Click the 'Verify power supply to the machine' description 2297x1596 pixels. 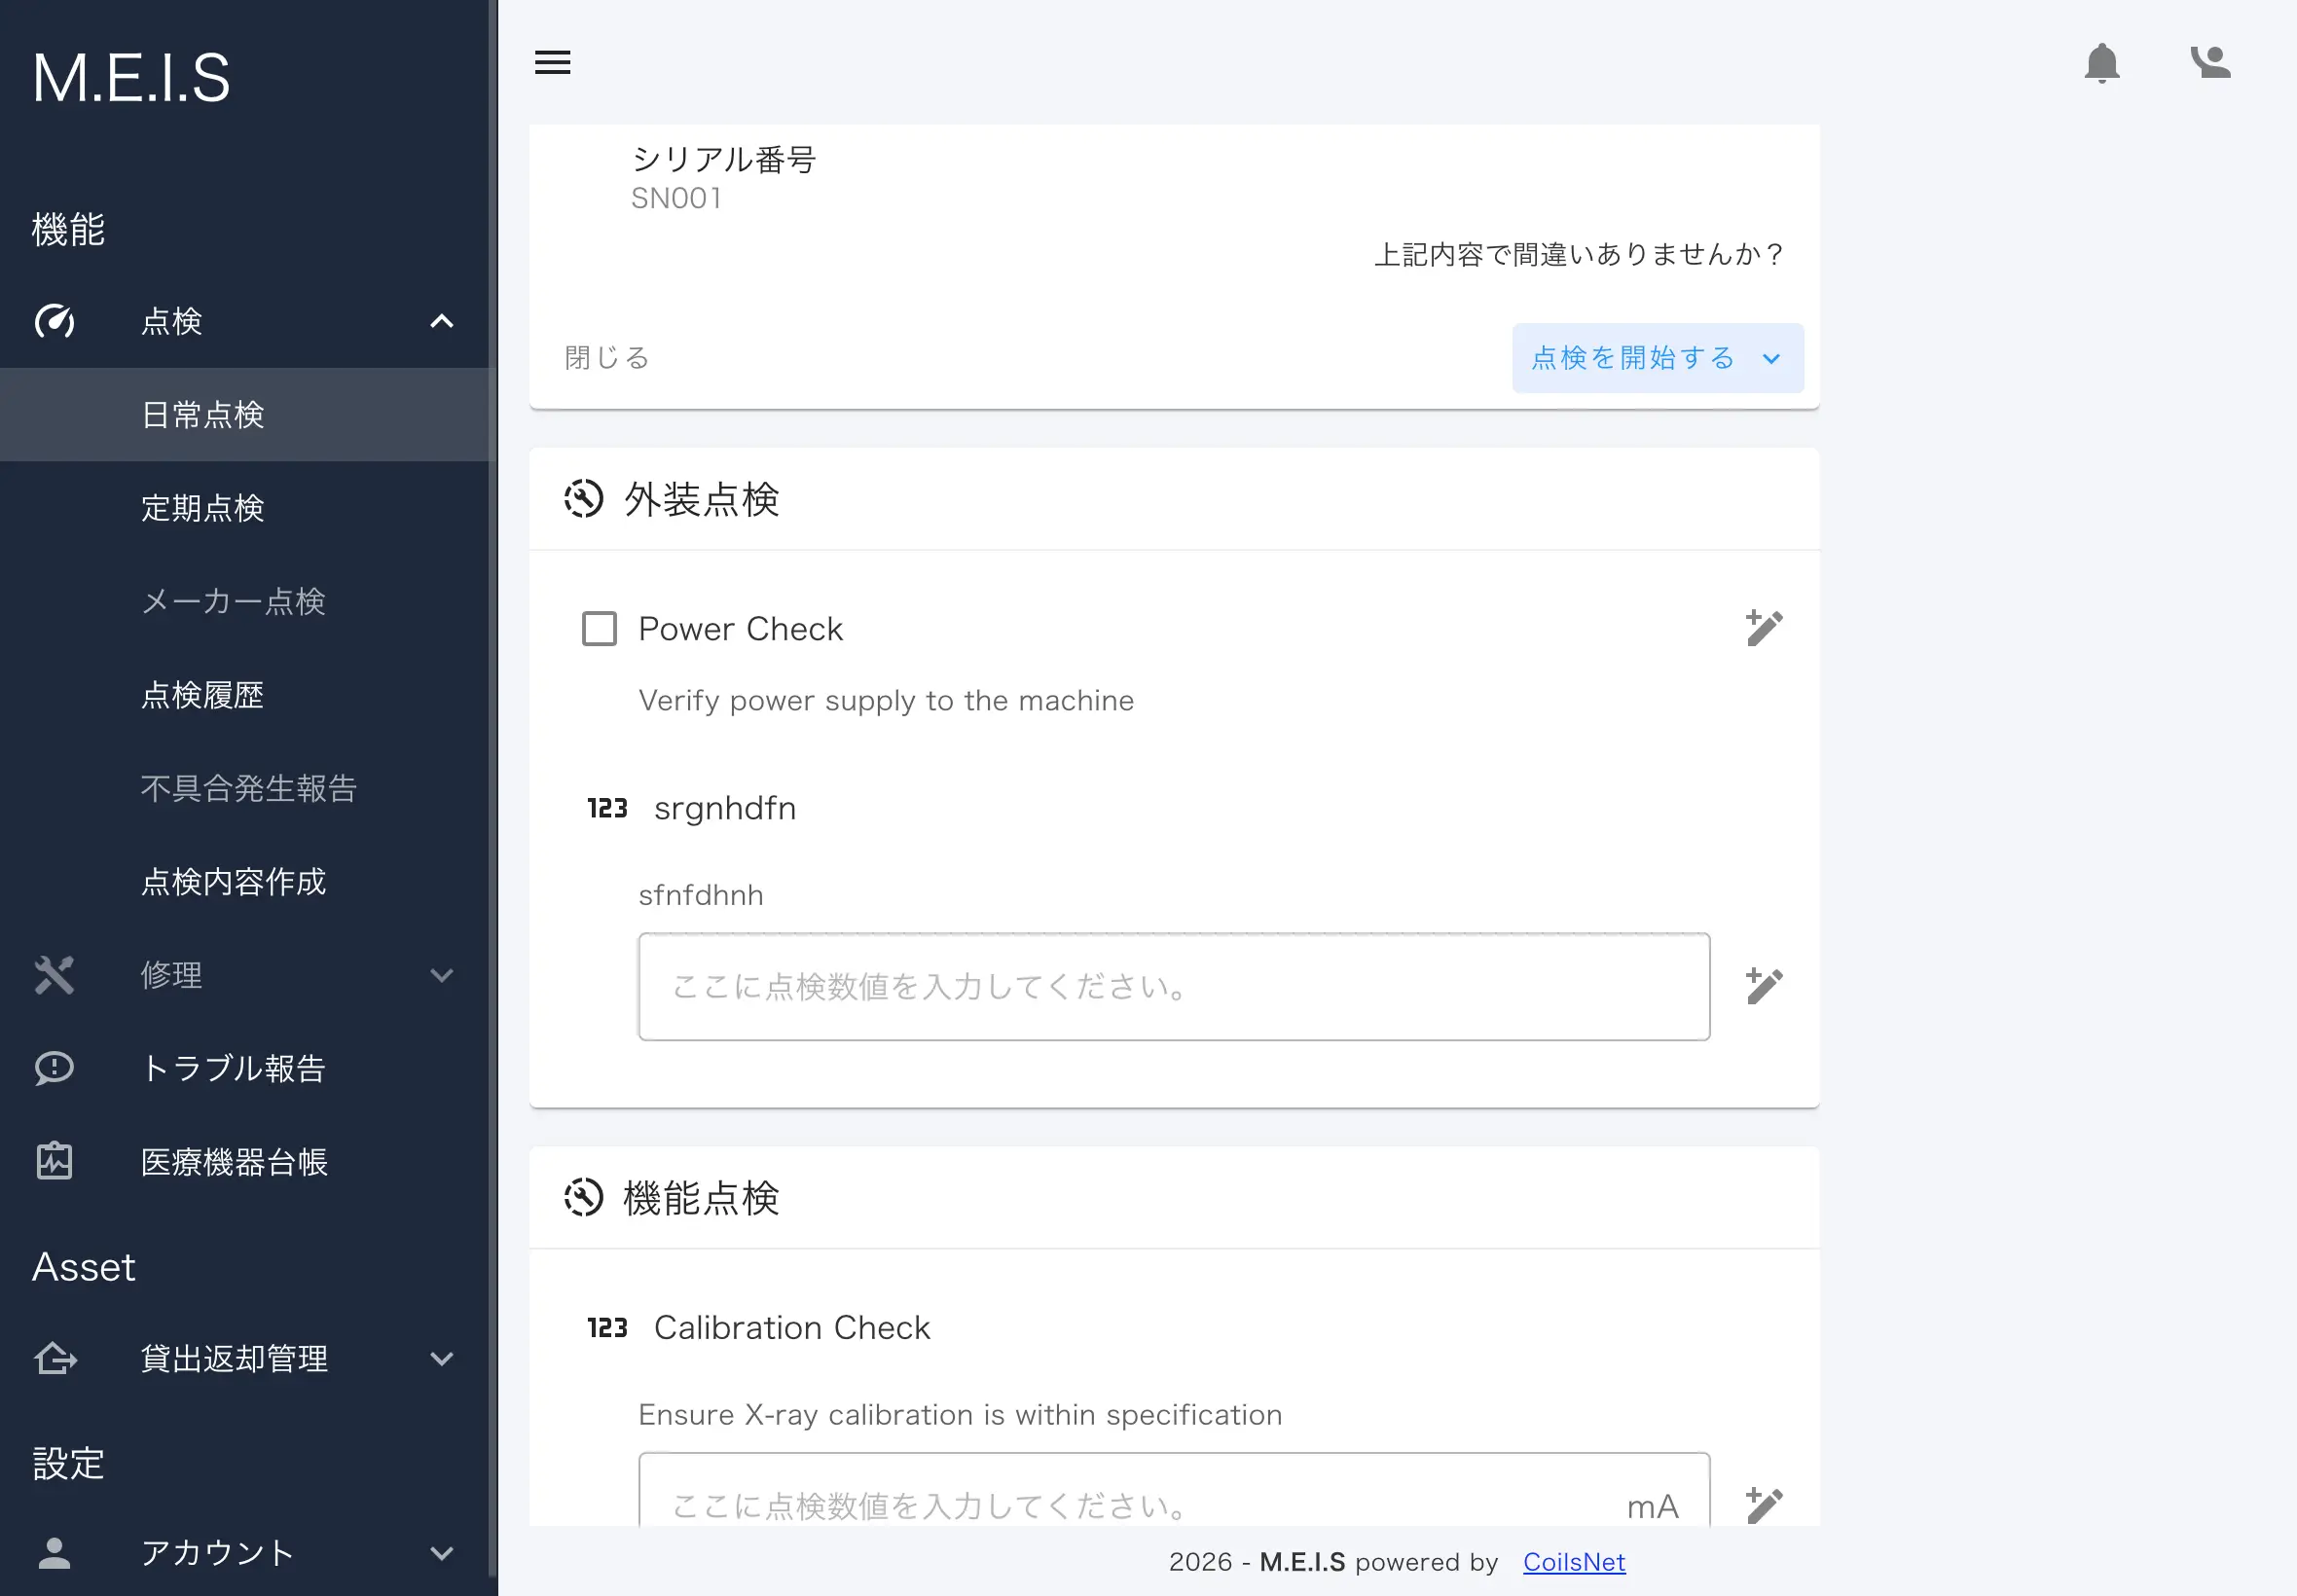(x=886, y=700)
